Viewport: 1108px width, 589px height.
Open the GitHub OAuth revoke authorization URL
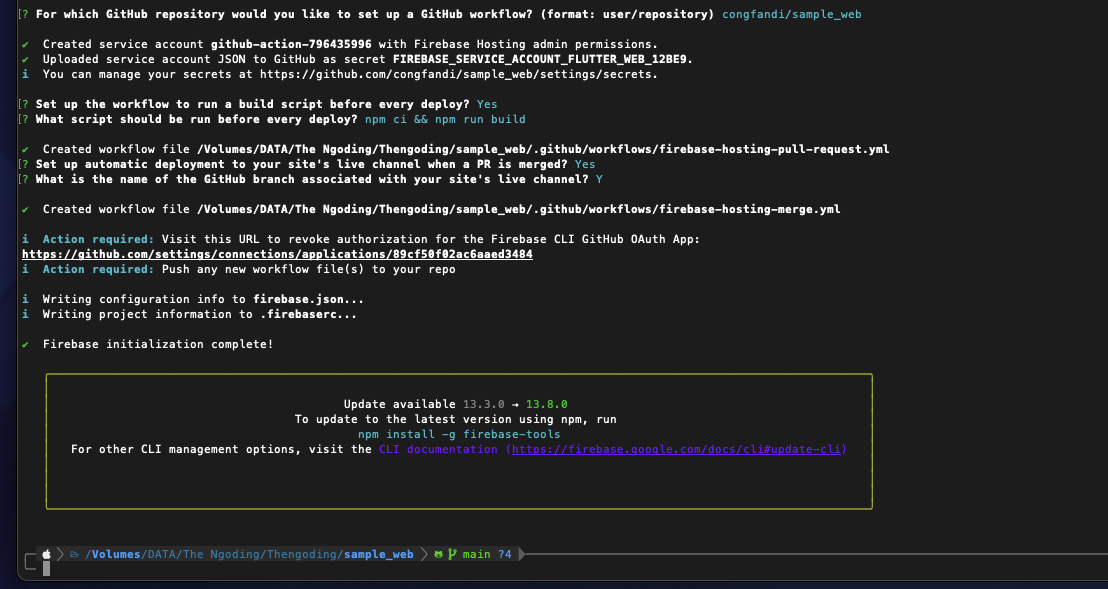coord(277,254)
